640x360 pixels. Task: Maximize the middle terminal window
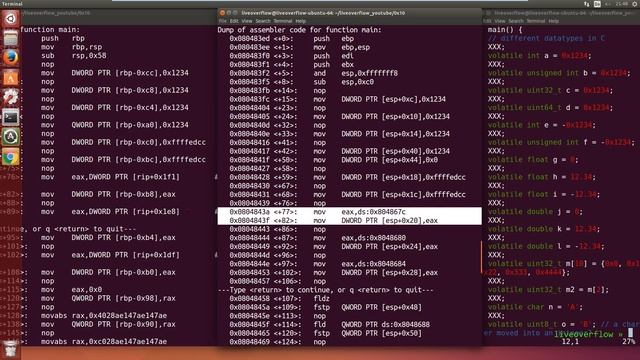click(x=235, y=13)
